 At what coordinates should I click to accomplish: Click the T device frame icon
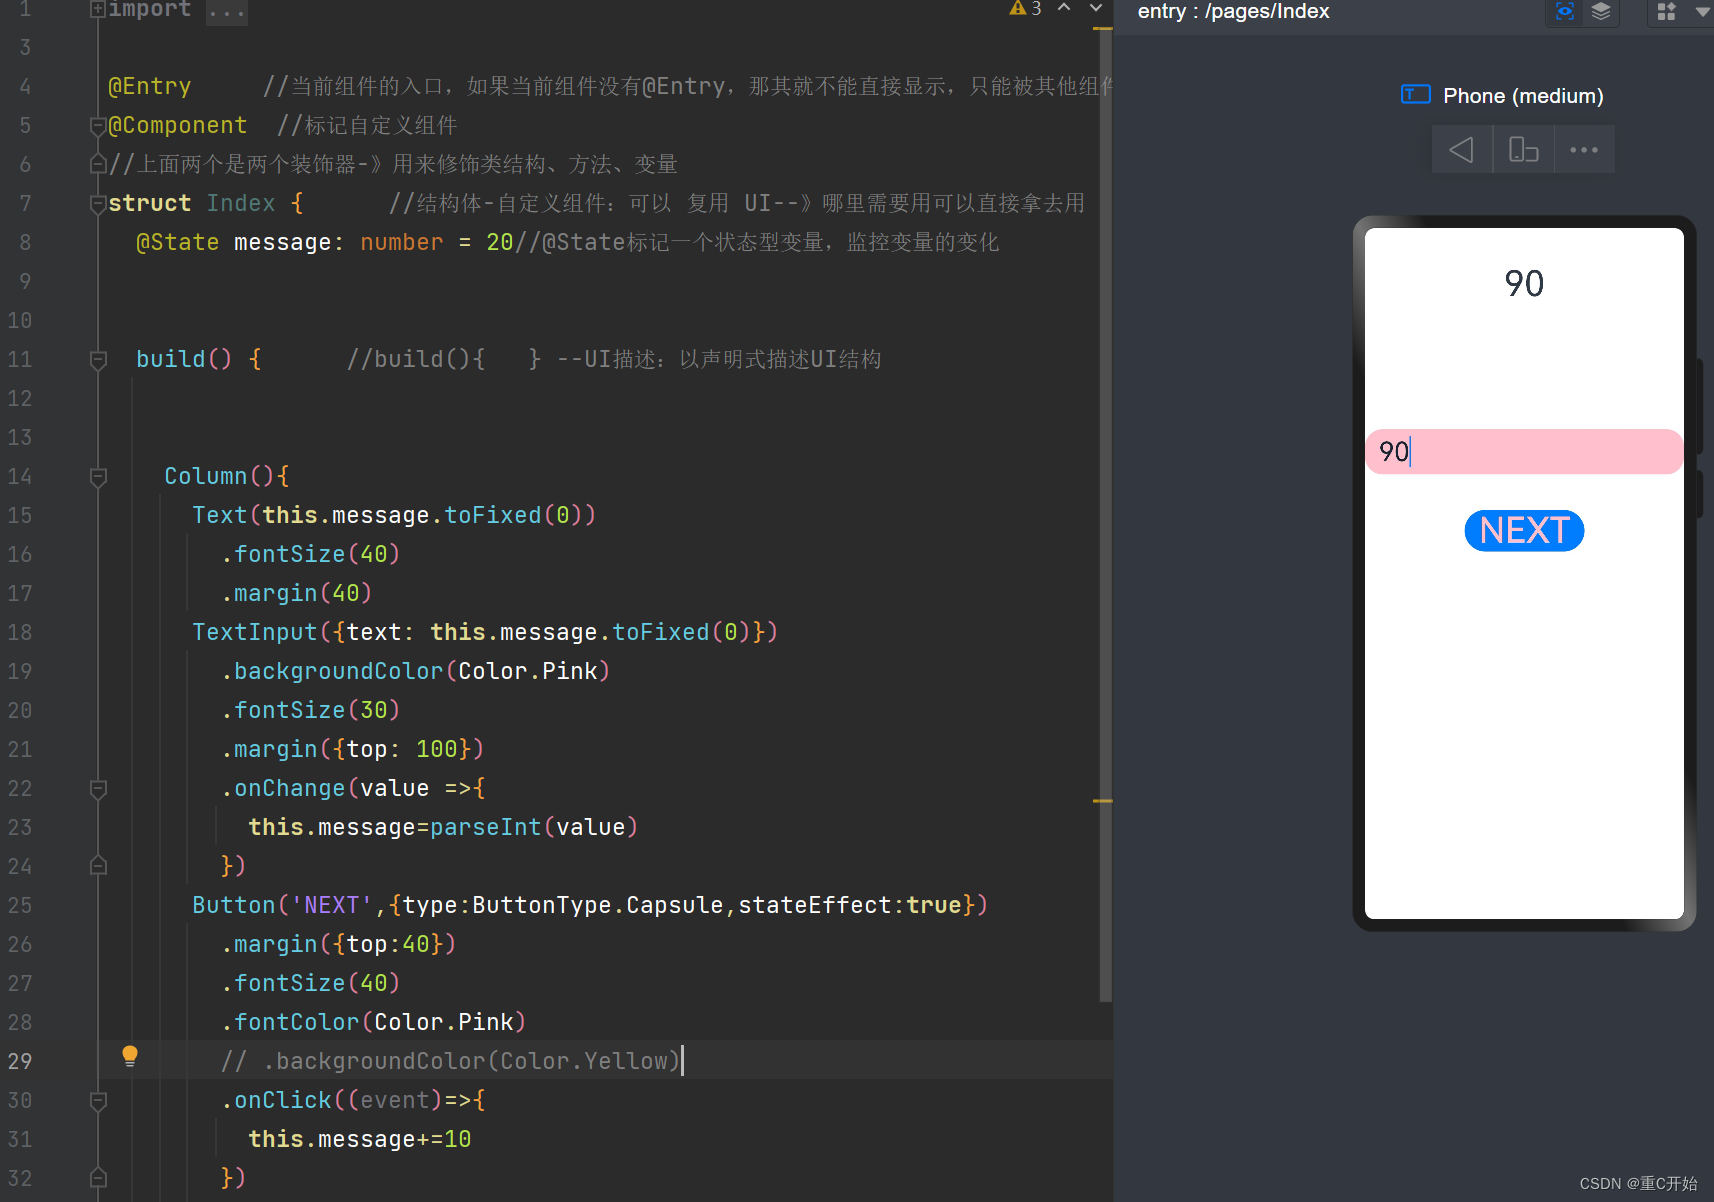tap(1416, 95)
